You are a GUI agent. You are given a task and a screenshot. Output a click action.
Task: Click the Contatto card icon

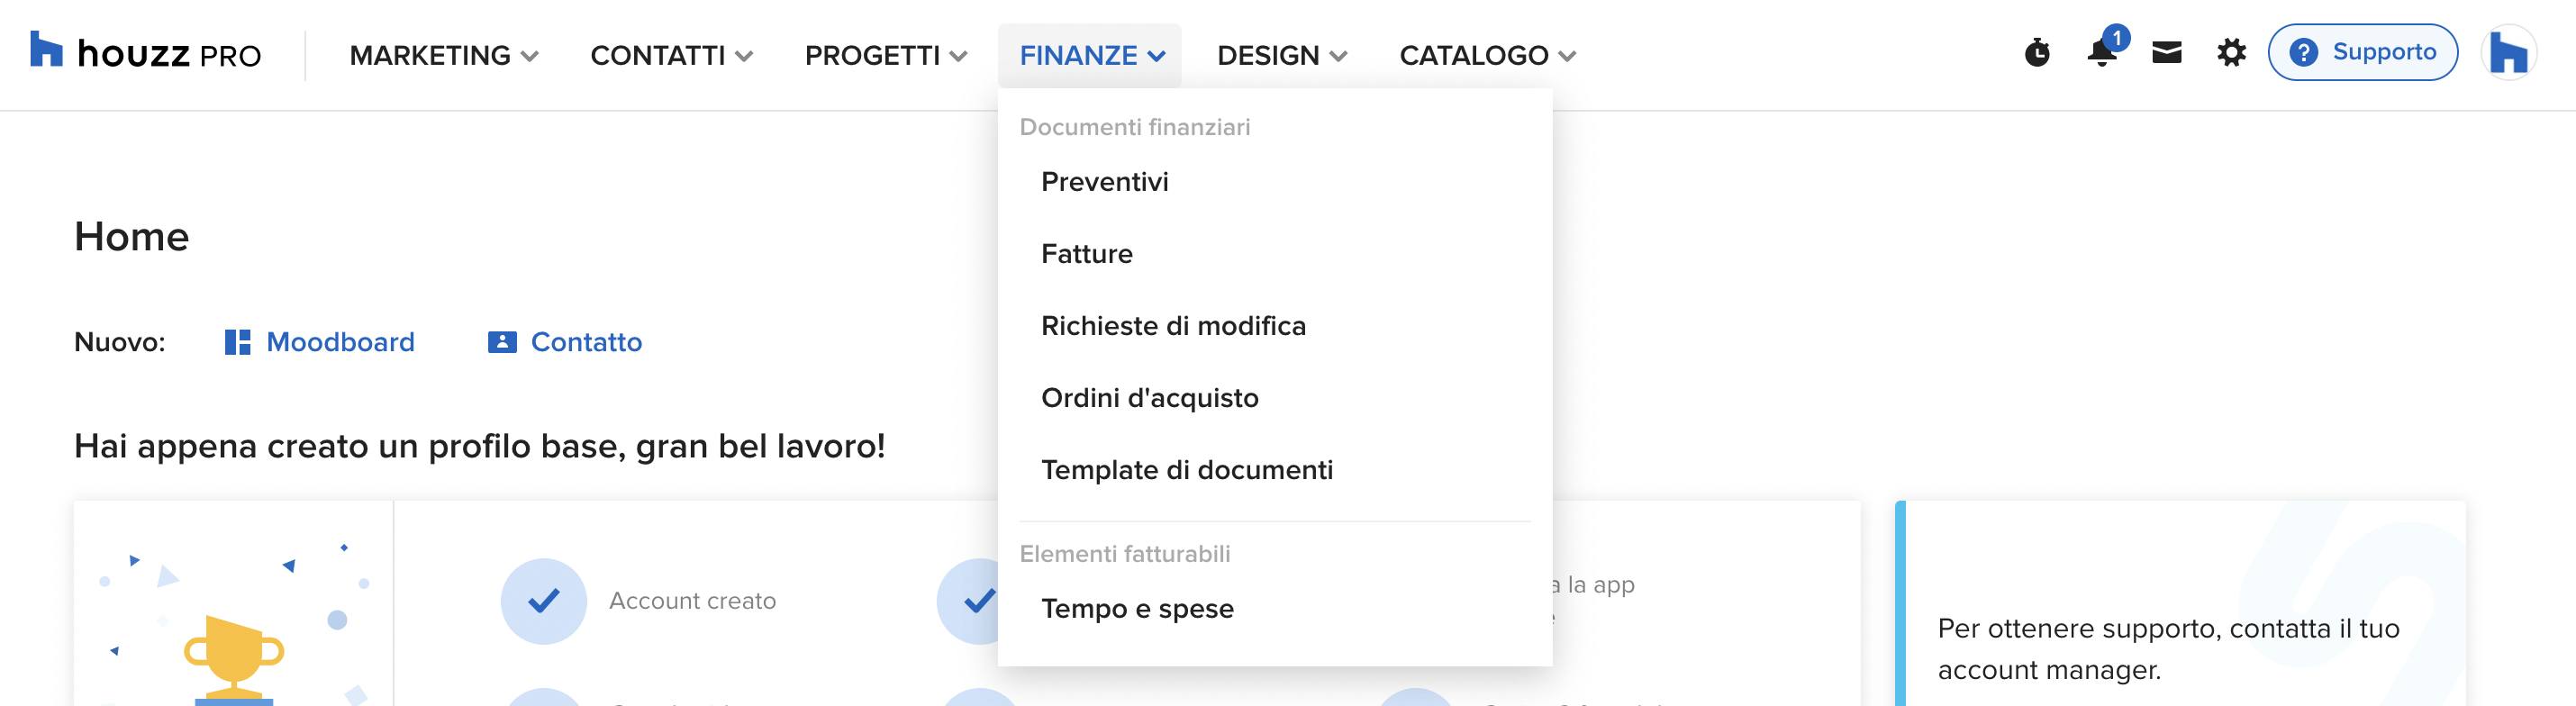click(x=502, y=342)
